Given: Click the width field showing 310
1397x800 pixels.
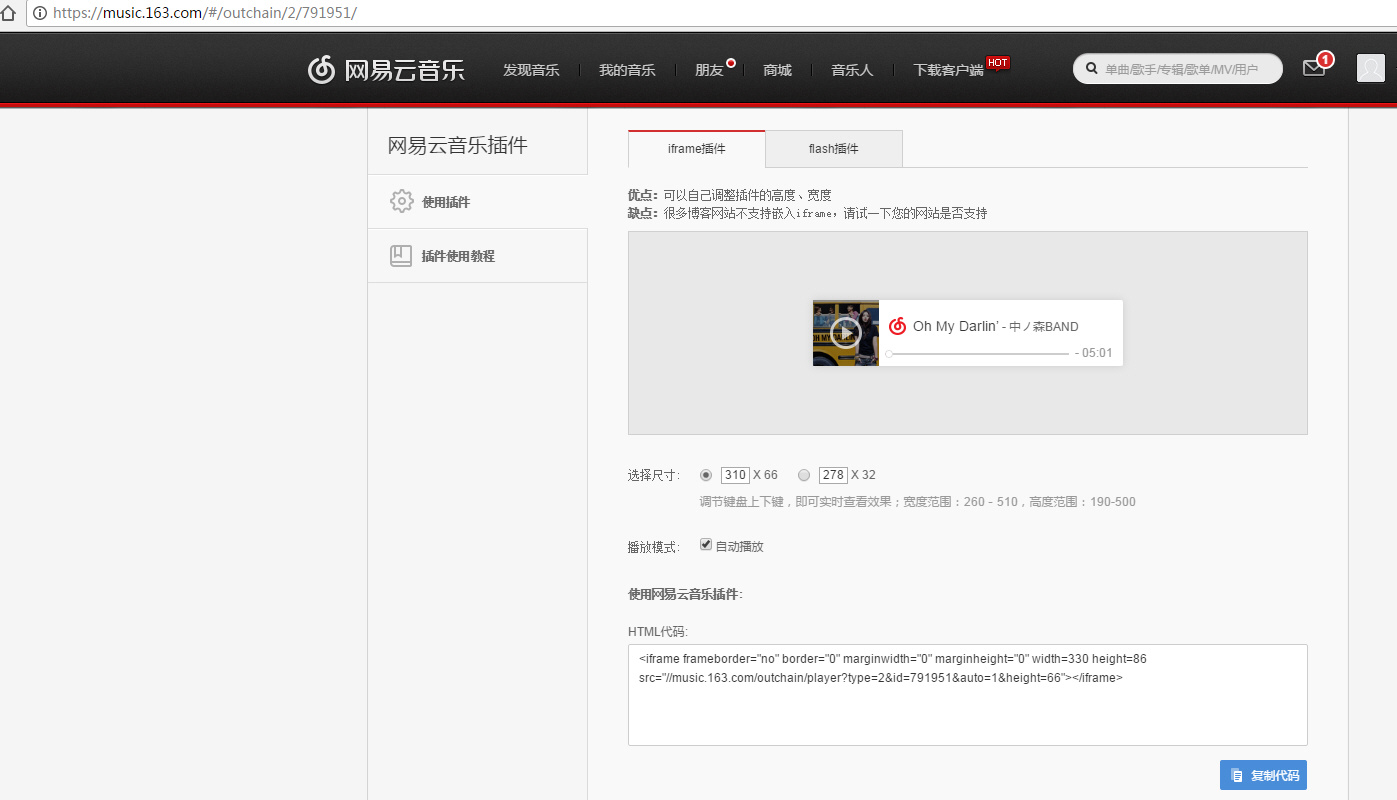Looking at the screenshot, I should click(735, 475).
